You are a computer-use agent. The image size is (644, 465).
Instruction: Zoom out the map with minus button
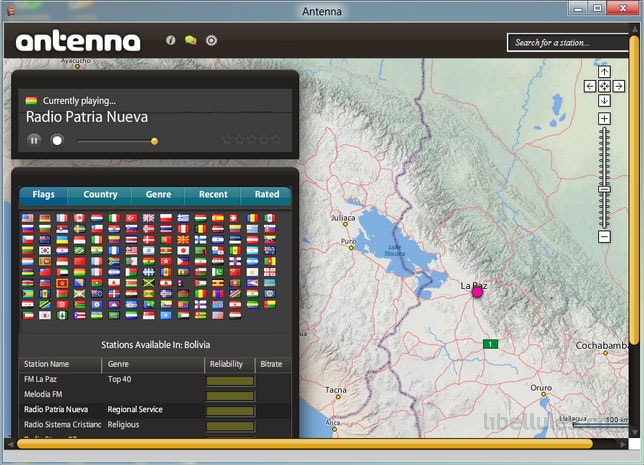point(604,237)
